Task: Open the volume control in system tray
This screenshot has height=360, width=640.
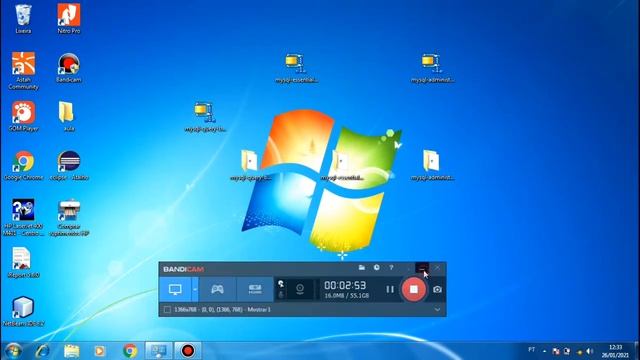Action: pos(589,351)
